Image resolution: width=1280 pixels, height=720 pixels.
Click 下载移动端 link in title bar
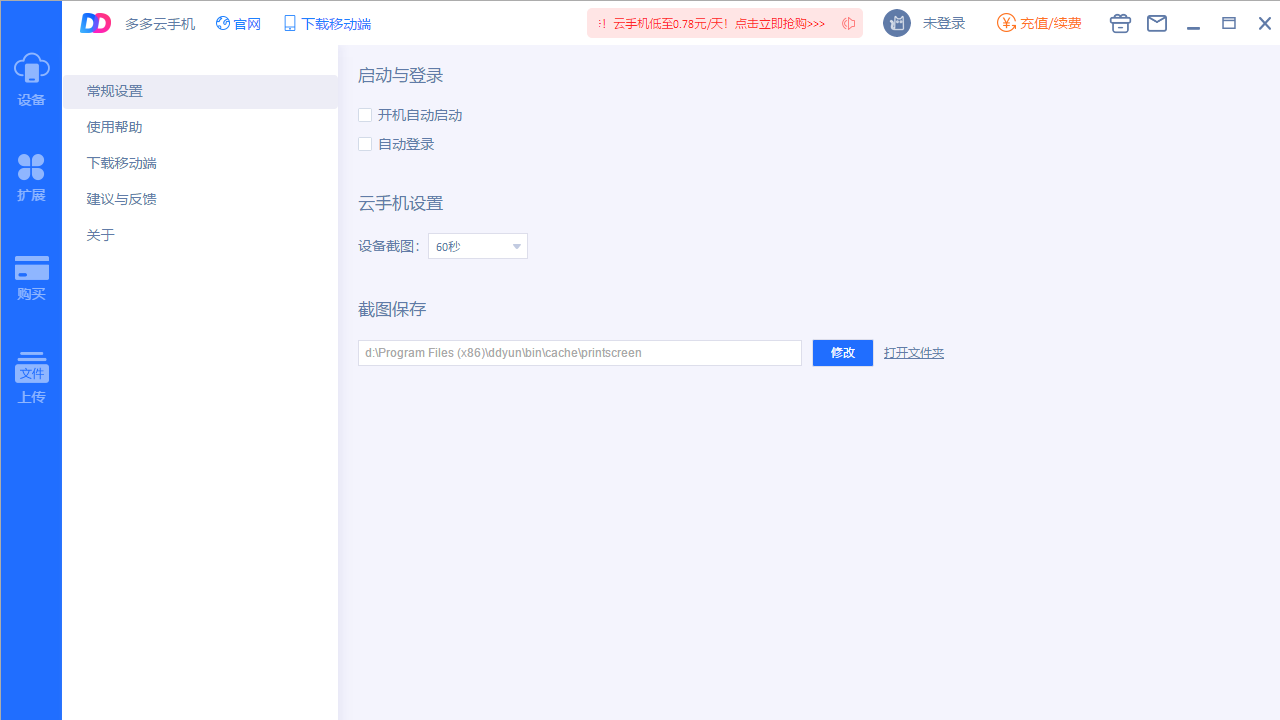[x=327, y=23]
